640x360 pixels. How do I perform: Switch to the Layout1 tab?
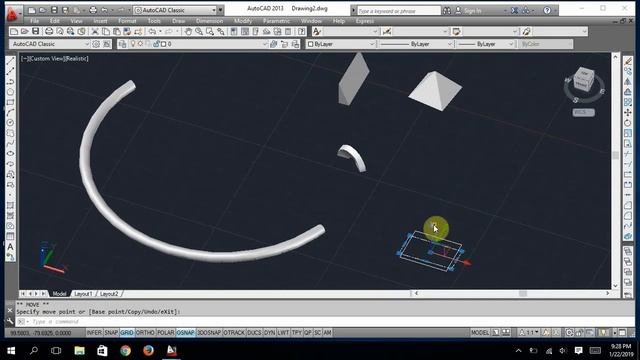pos(83,294)
